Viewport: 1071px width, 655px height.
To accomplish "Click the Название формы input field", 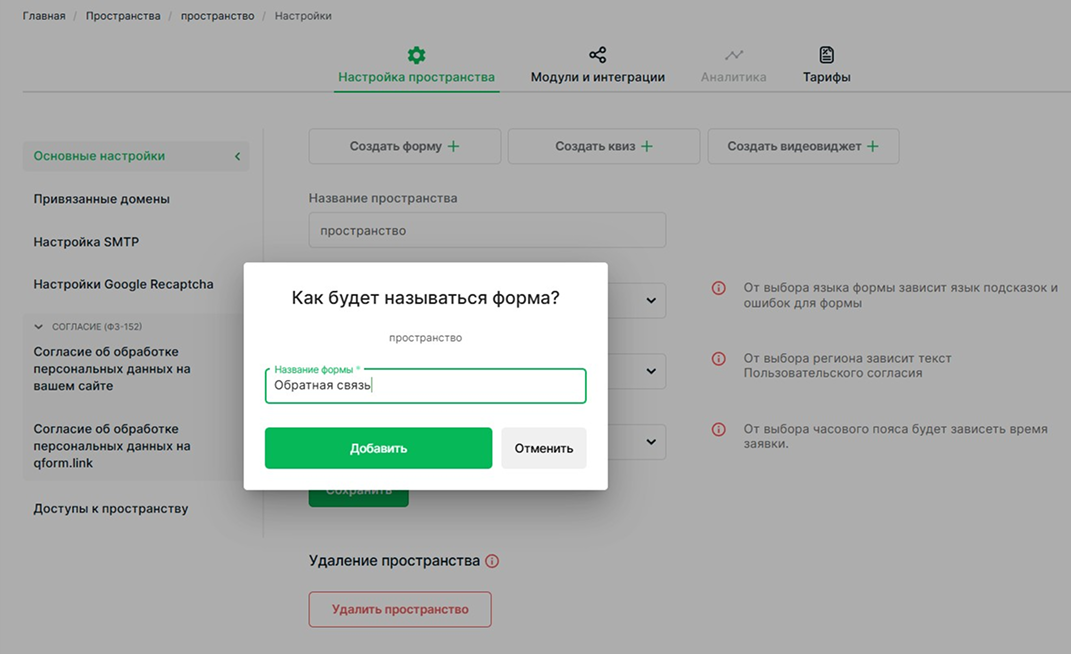I will pos(425,386).
